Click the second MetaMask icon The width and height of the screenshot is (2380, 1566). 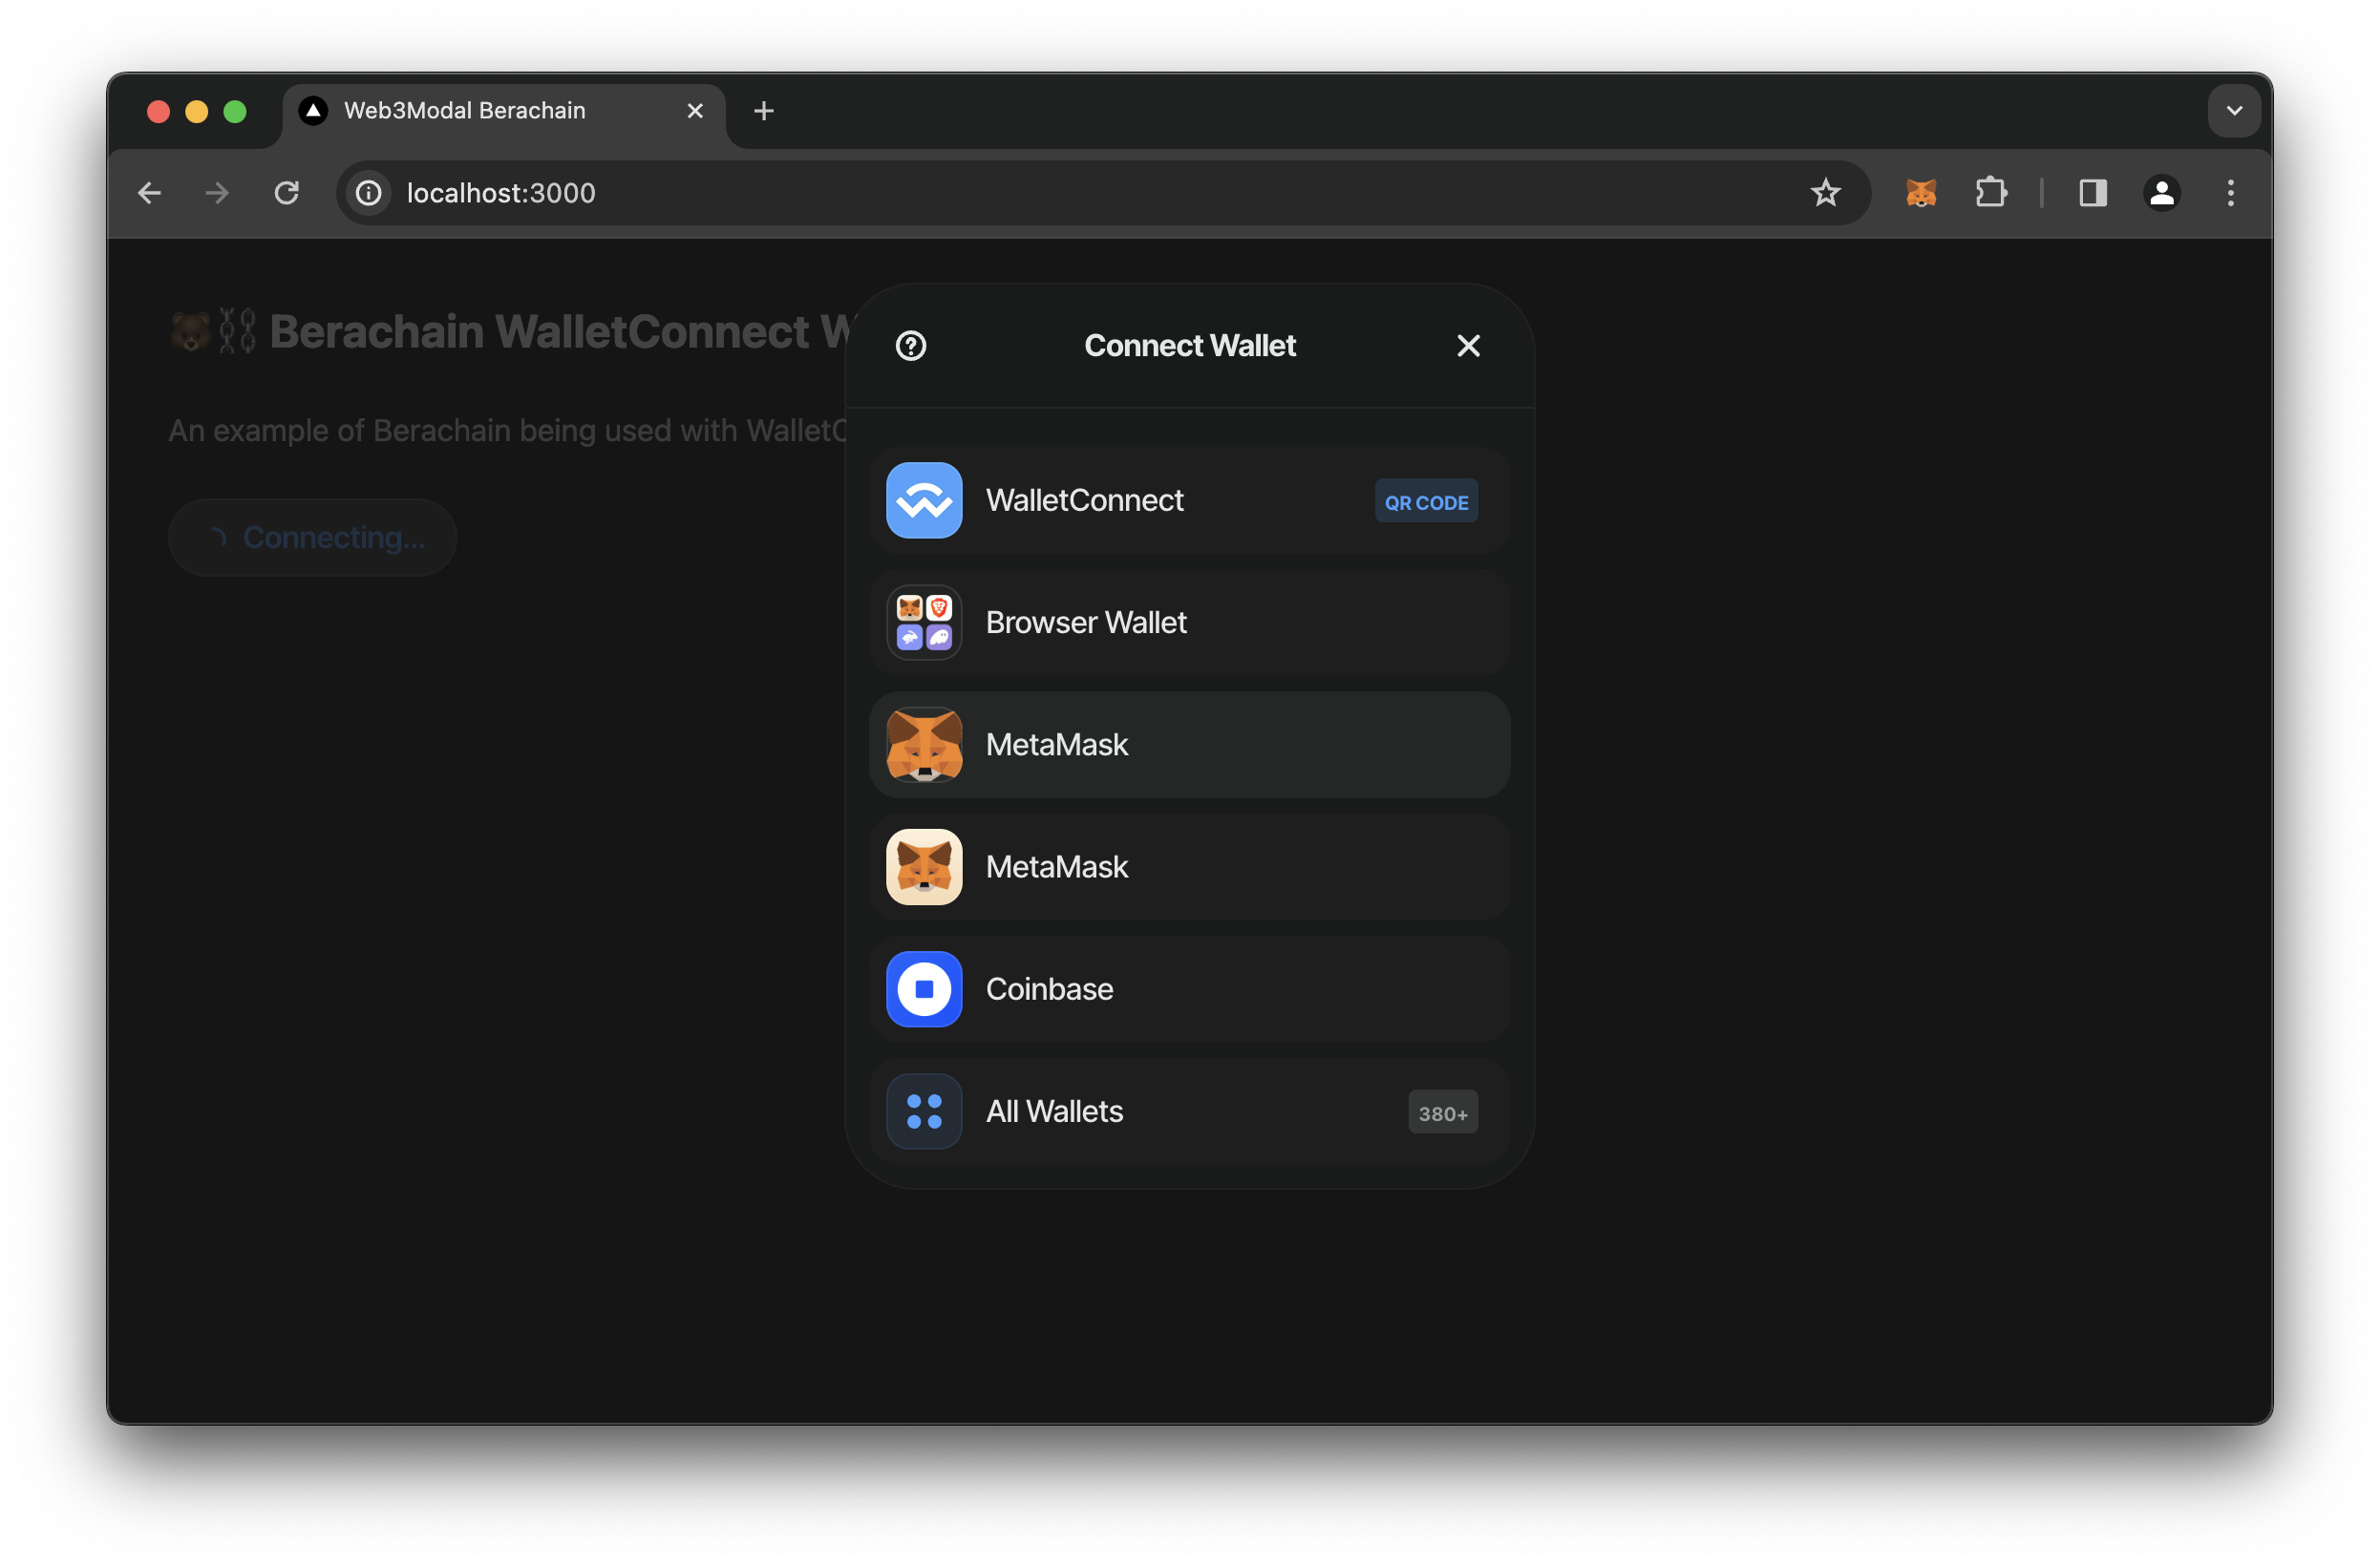point(926,865)
